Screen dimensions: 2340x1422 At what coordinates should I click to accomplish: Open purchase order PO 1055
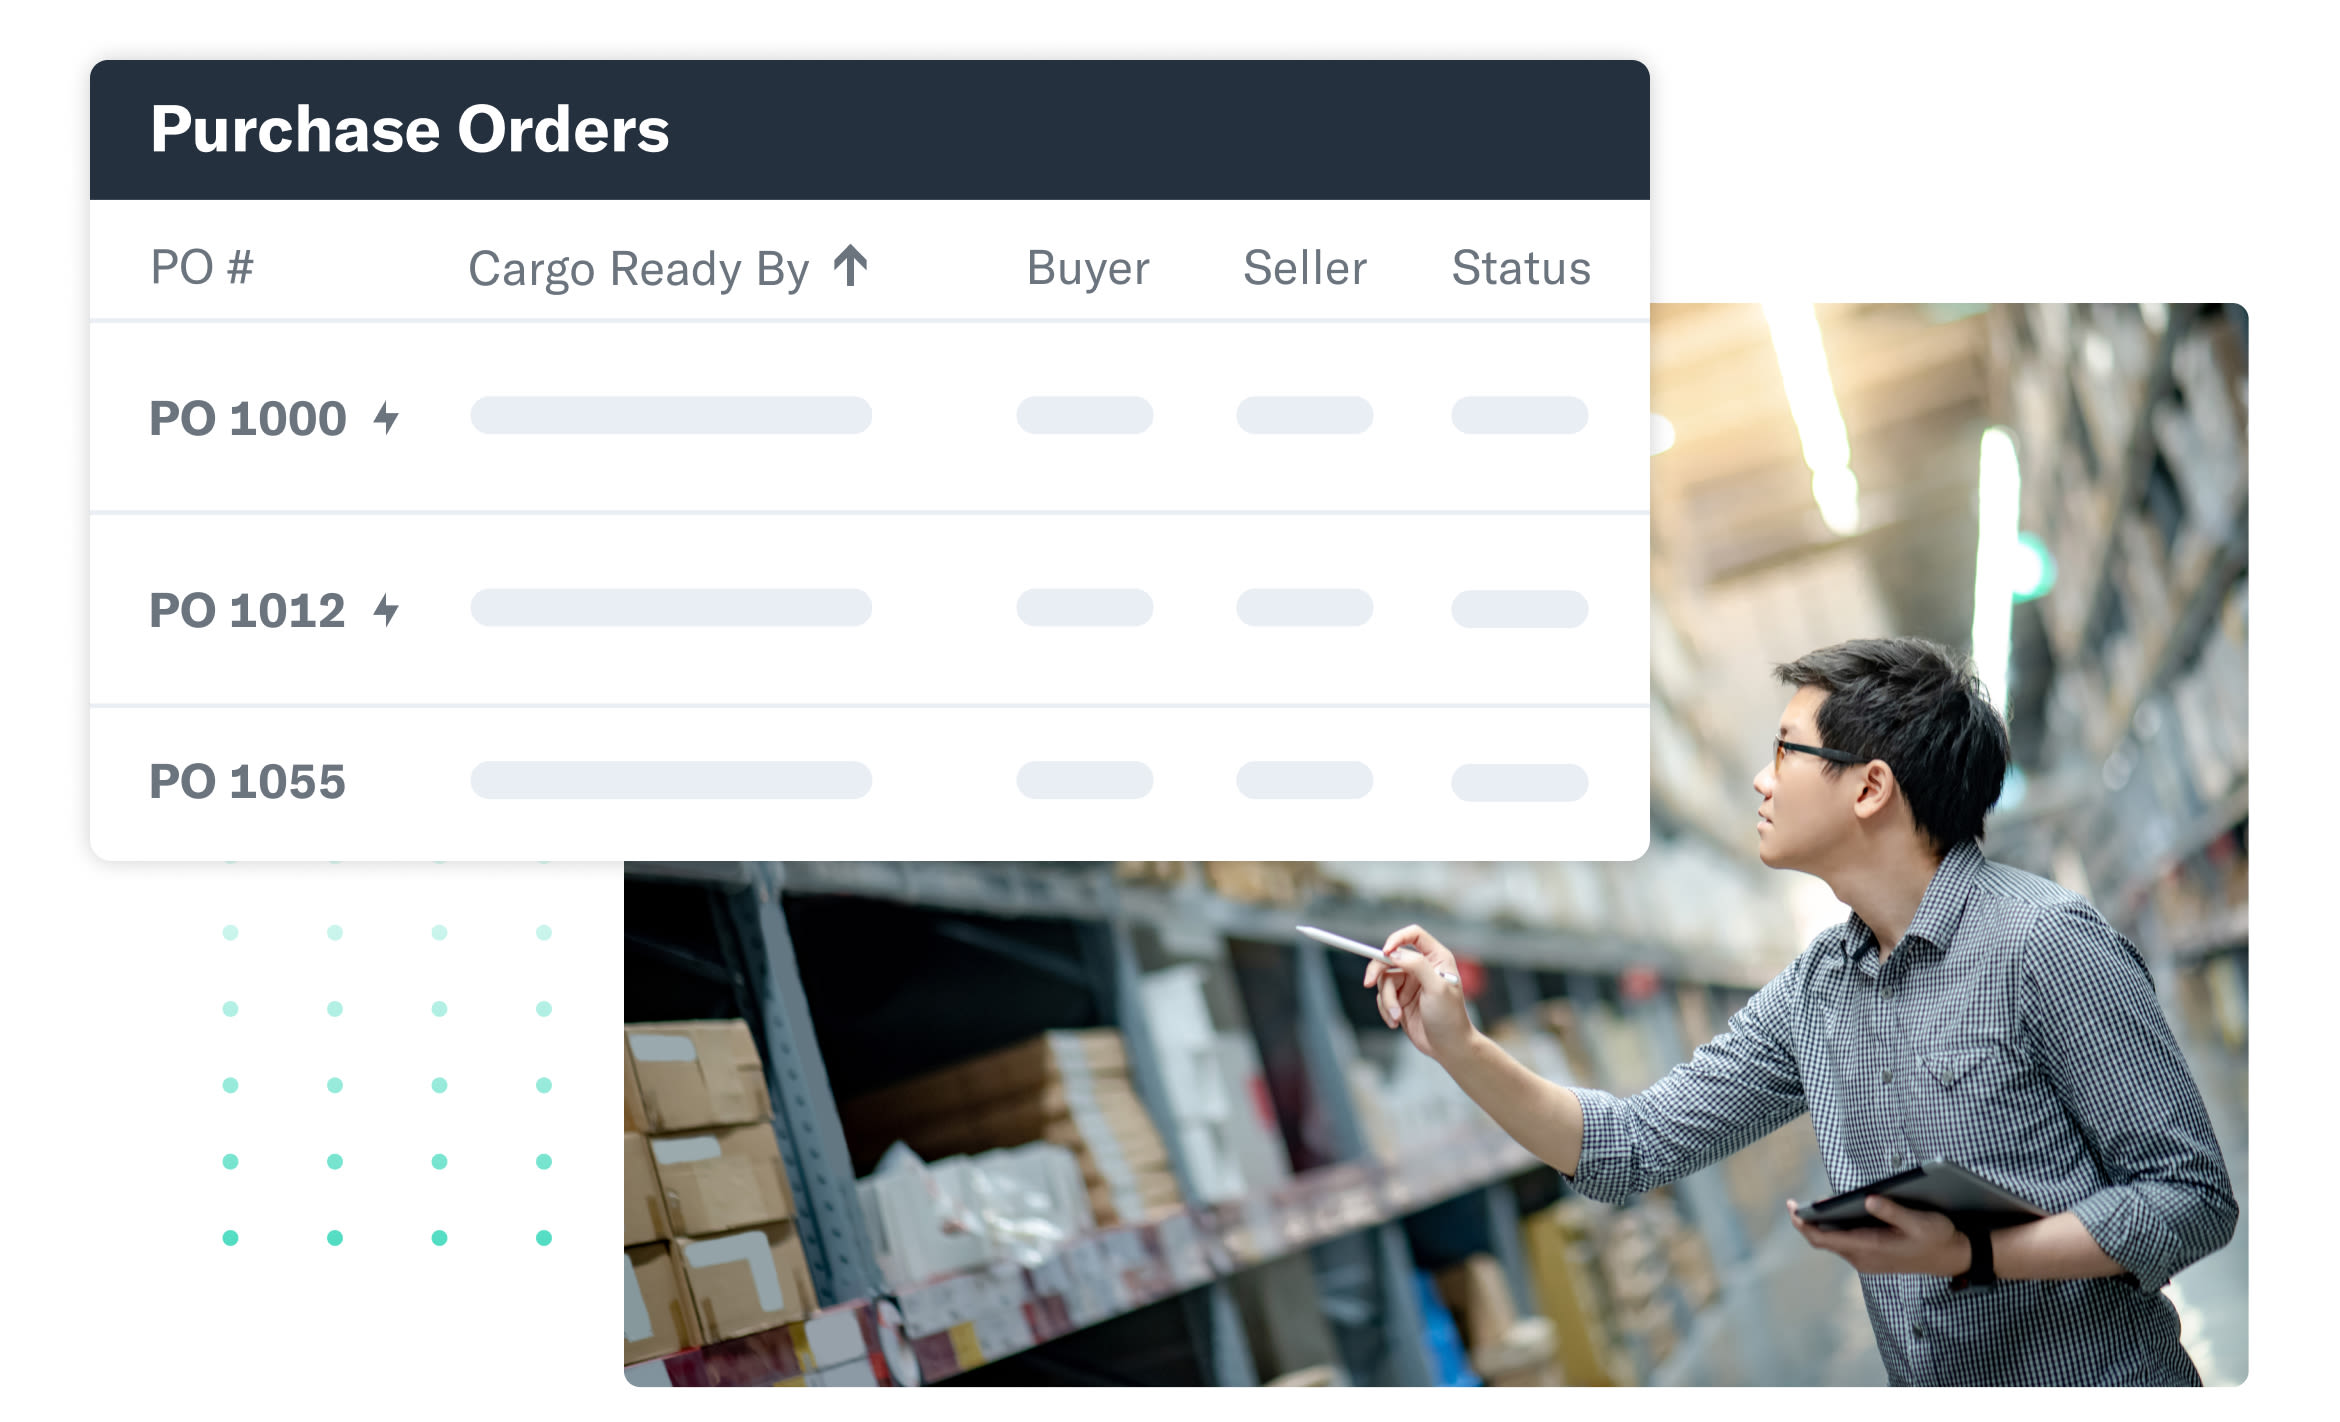(x=247, y=782)
